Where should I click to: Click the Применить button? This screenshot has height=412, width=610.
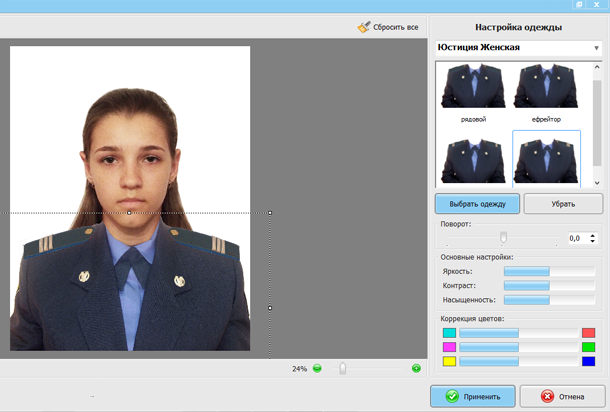click(473, 396)
